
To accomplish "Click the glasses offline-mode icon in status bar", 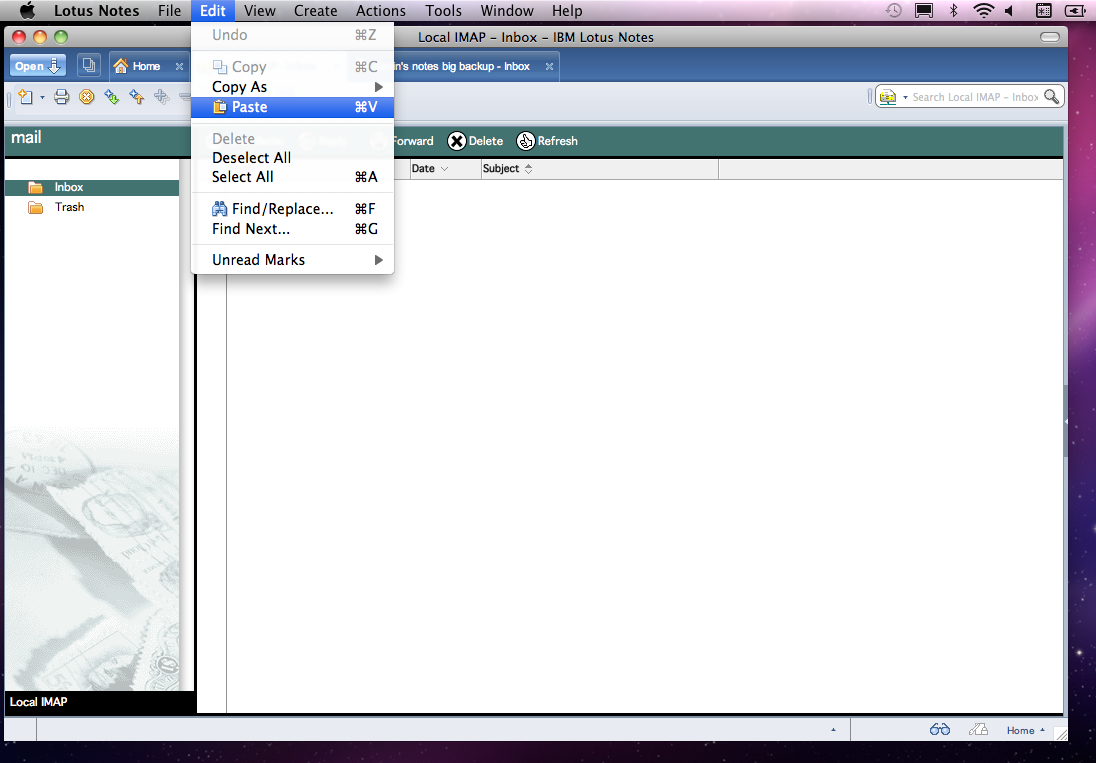I will pyautogui.click(x=939, y=730).
